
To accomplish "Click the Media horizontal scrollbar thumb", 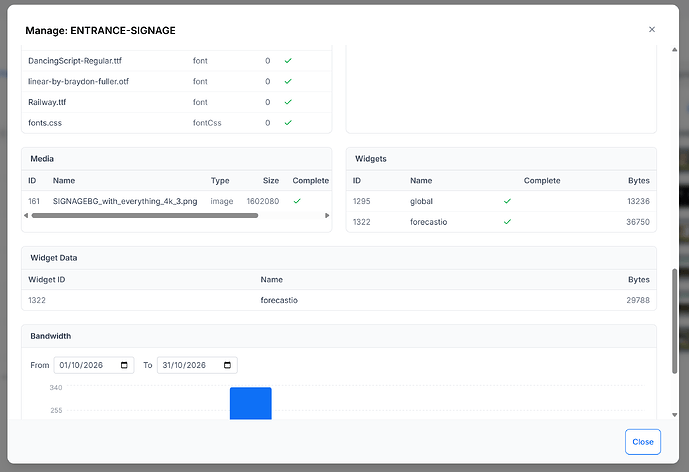I will [145, 215].
